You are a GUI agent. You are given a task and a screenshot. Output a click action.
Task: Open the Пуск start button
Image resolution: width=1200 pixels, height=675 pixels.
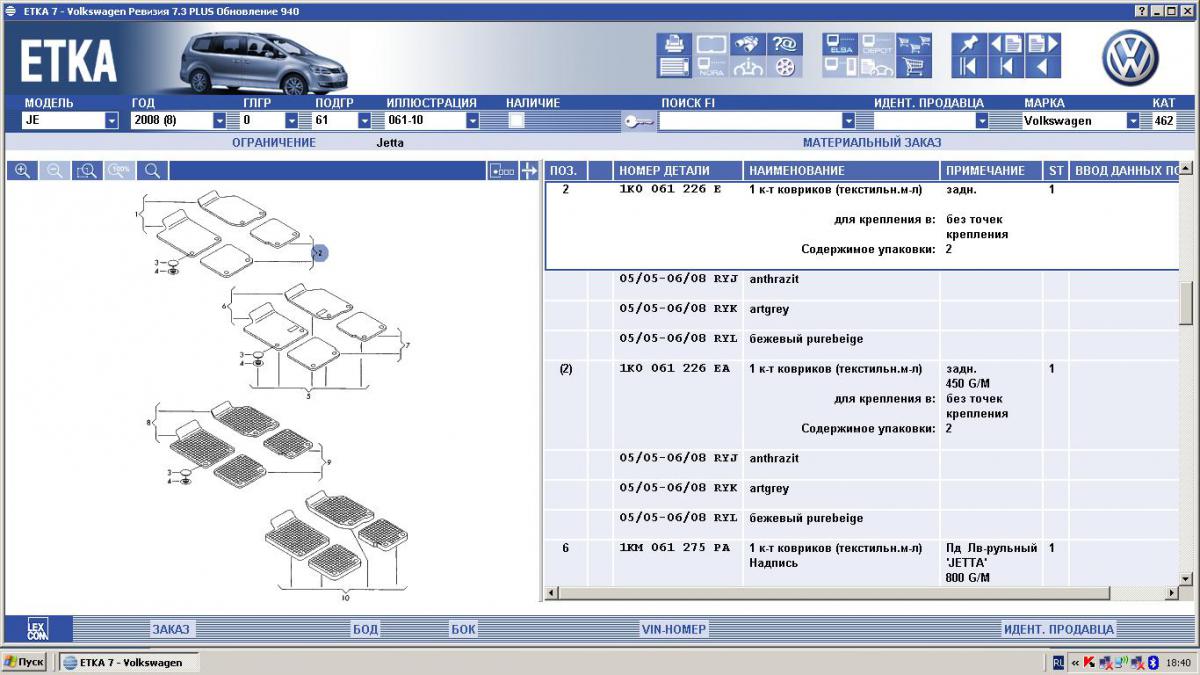pos(24,662)
